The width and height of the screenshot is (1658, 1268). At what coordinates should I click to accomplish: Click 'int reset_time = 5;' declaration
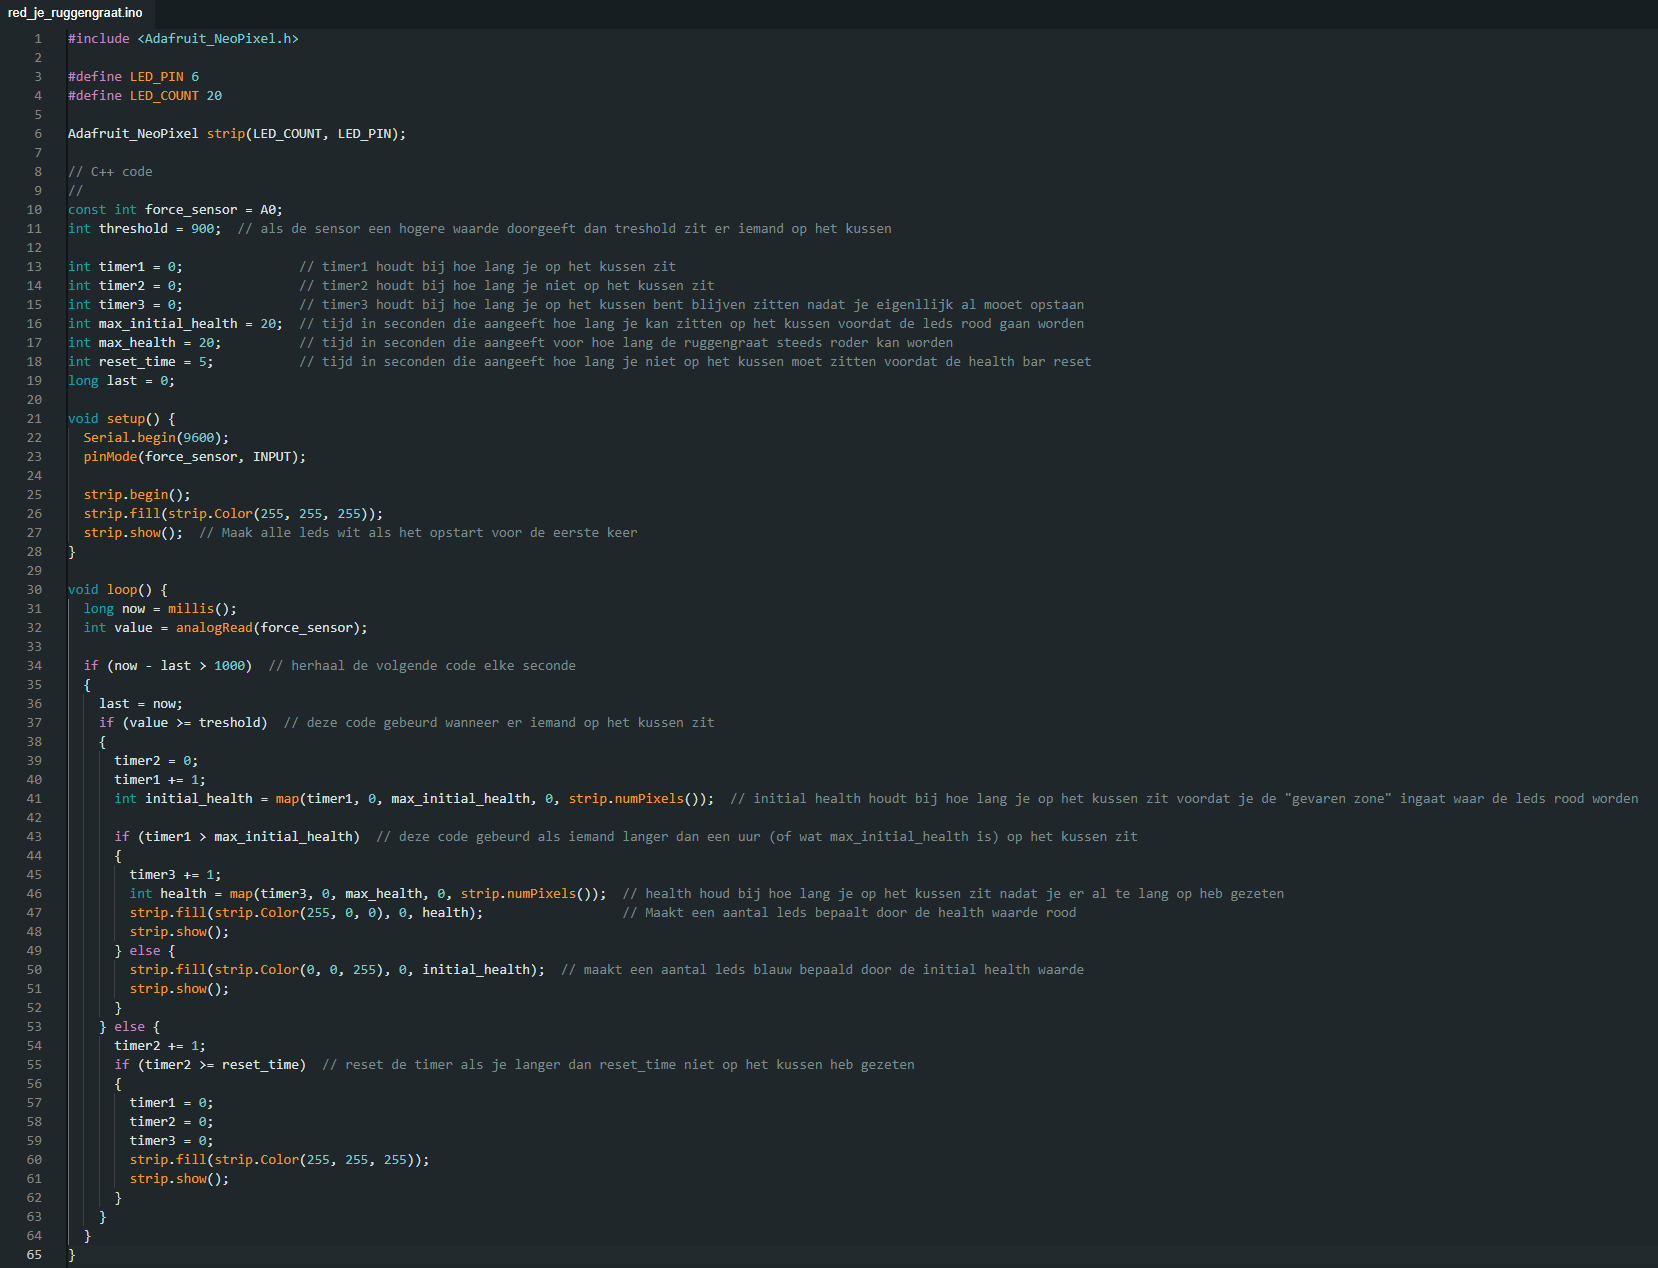point(141,362)
